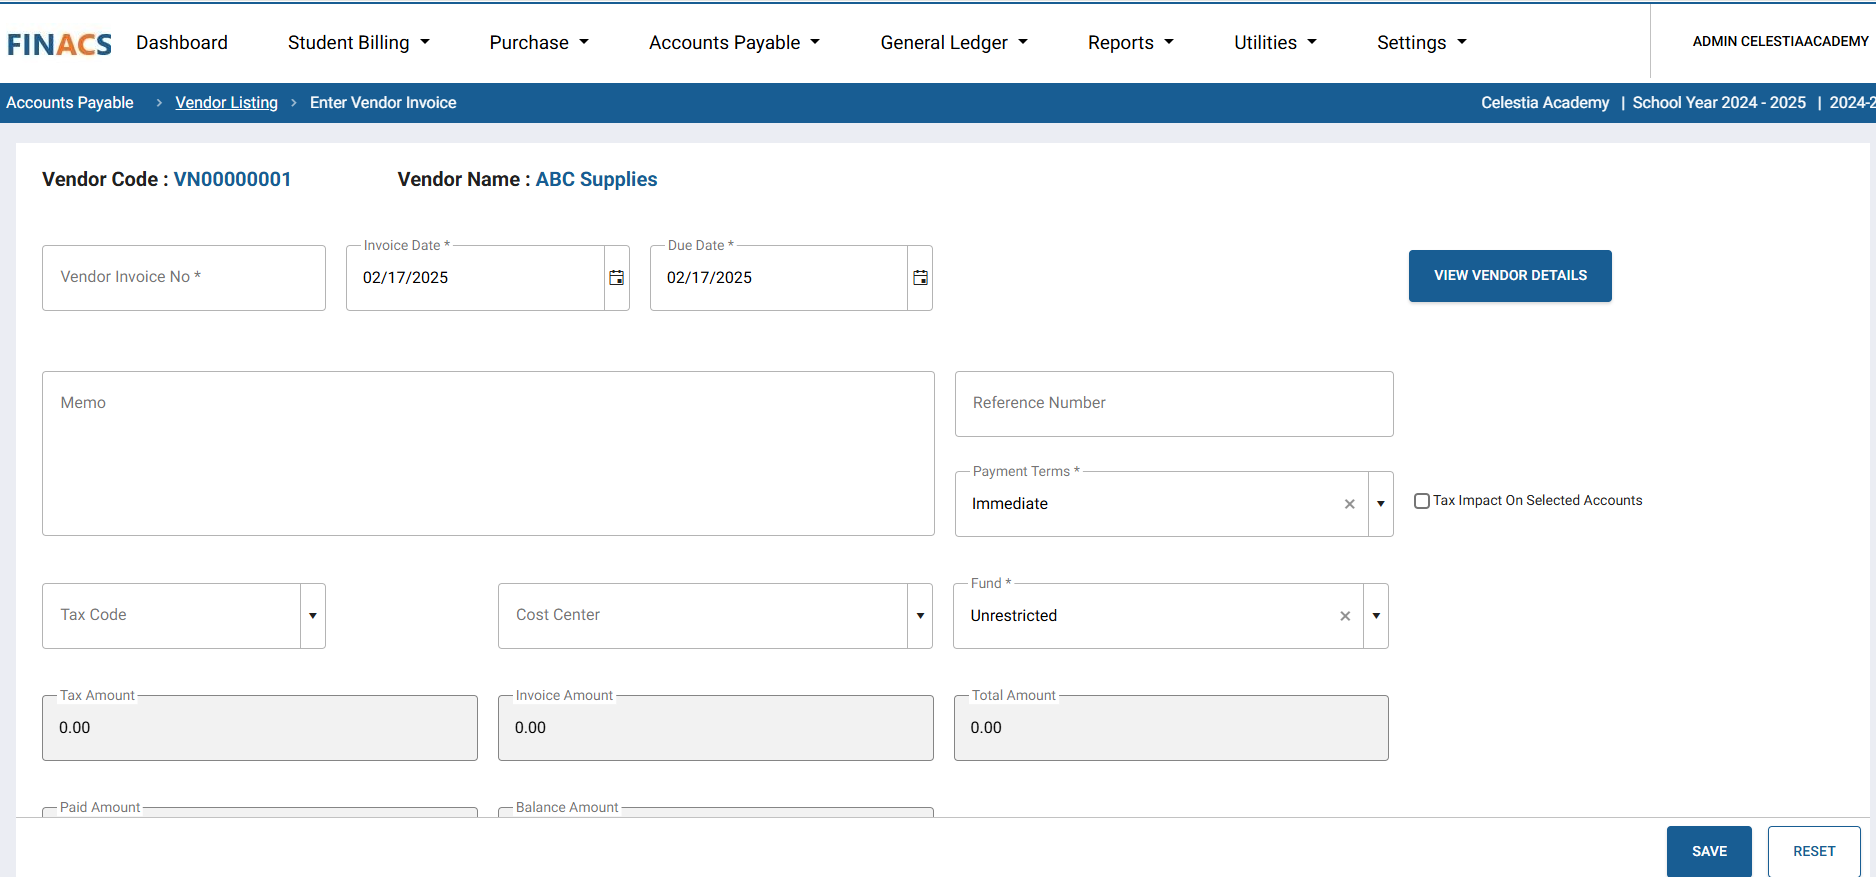1876x877 pixels.
Task: Open Settings menu
Action: pos(1421,43)
